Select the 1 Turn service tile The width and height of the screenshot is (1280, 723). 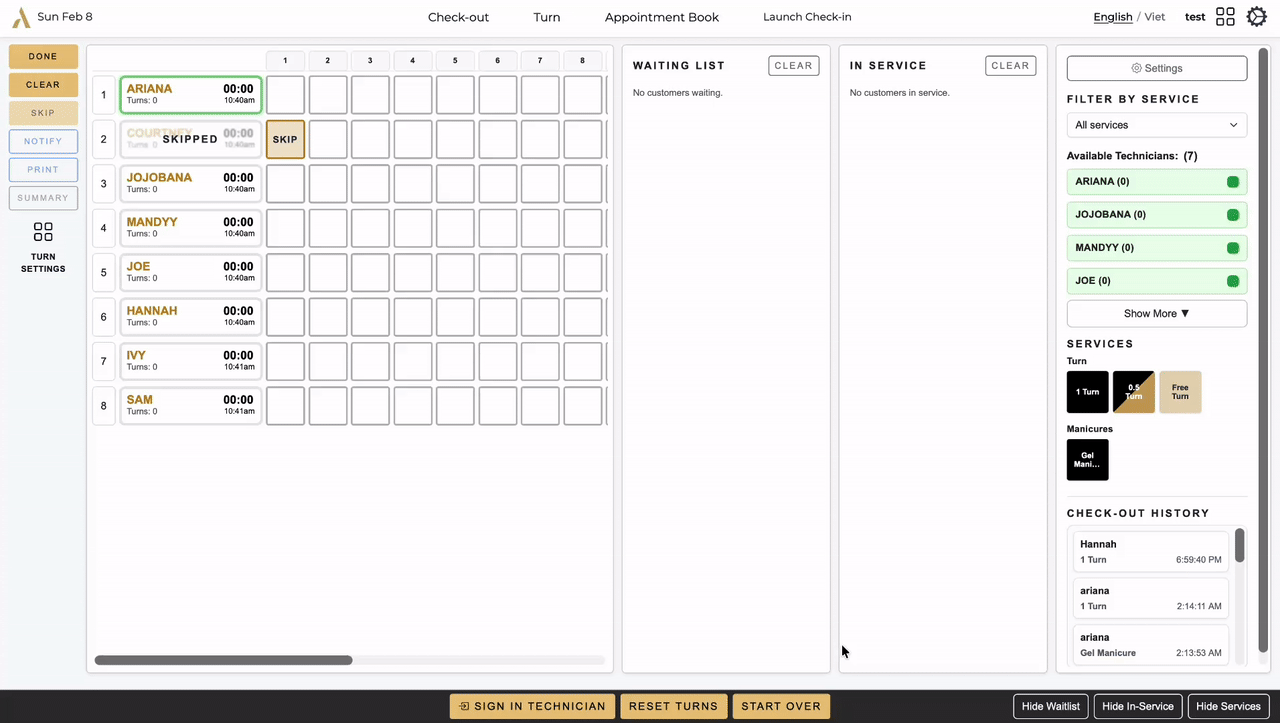click(x=1087, y=392)
